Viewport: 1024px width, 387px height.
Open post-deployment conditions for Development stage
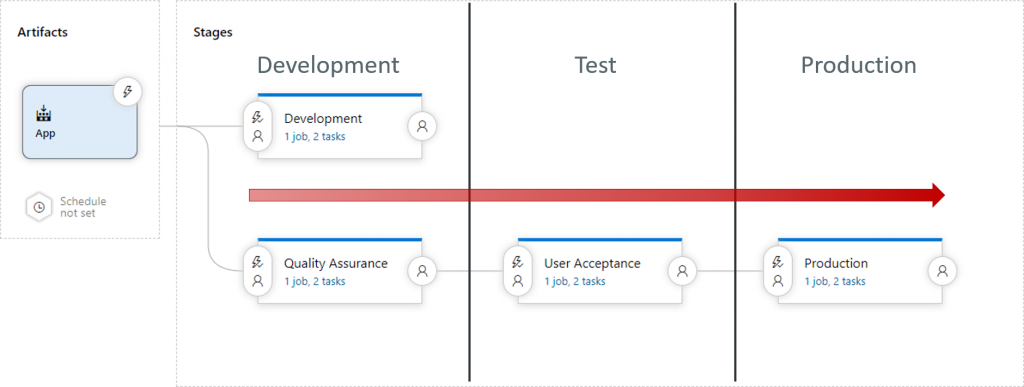pos(422,127)
